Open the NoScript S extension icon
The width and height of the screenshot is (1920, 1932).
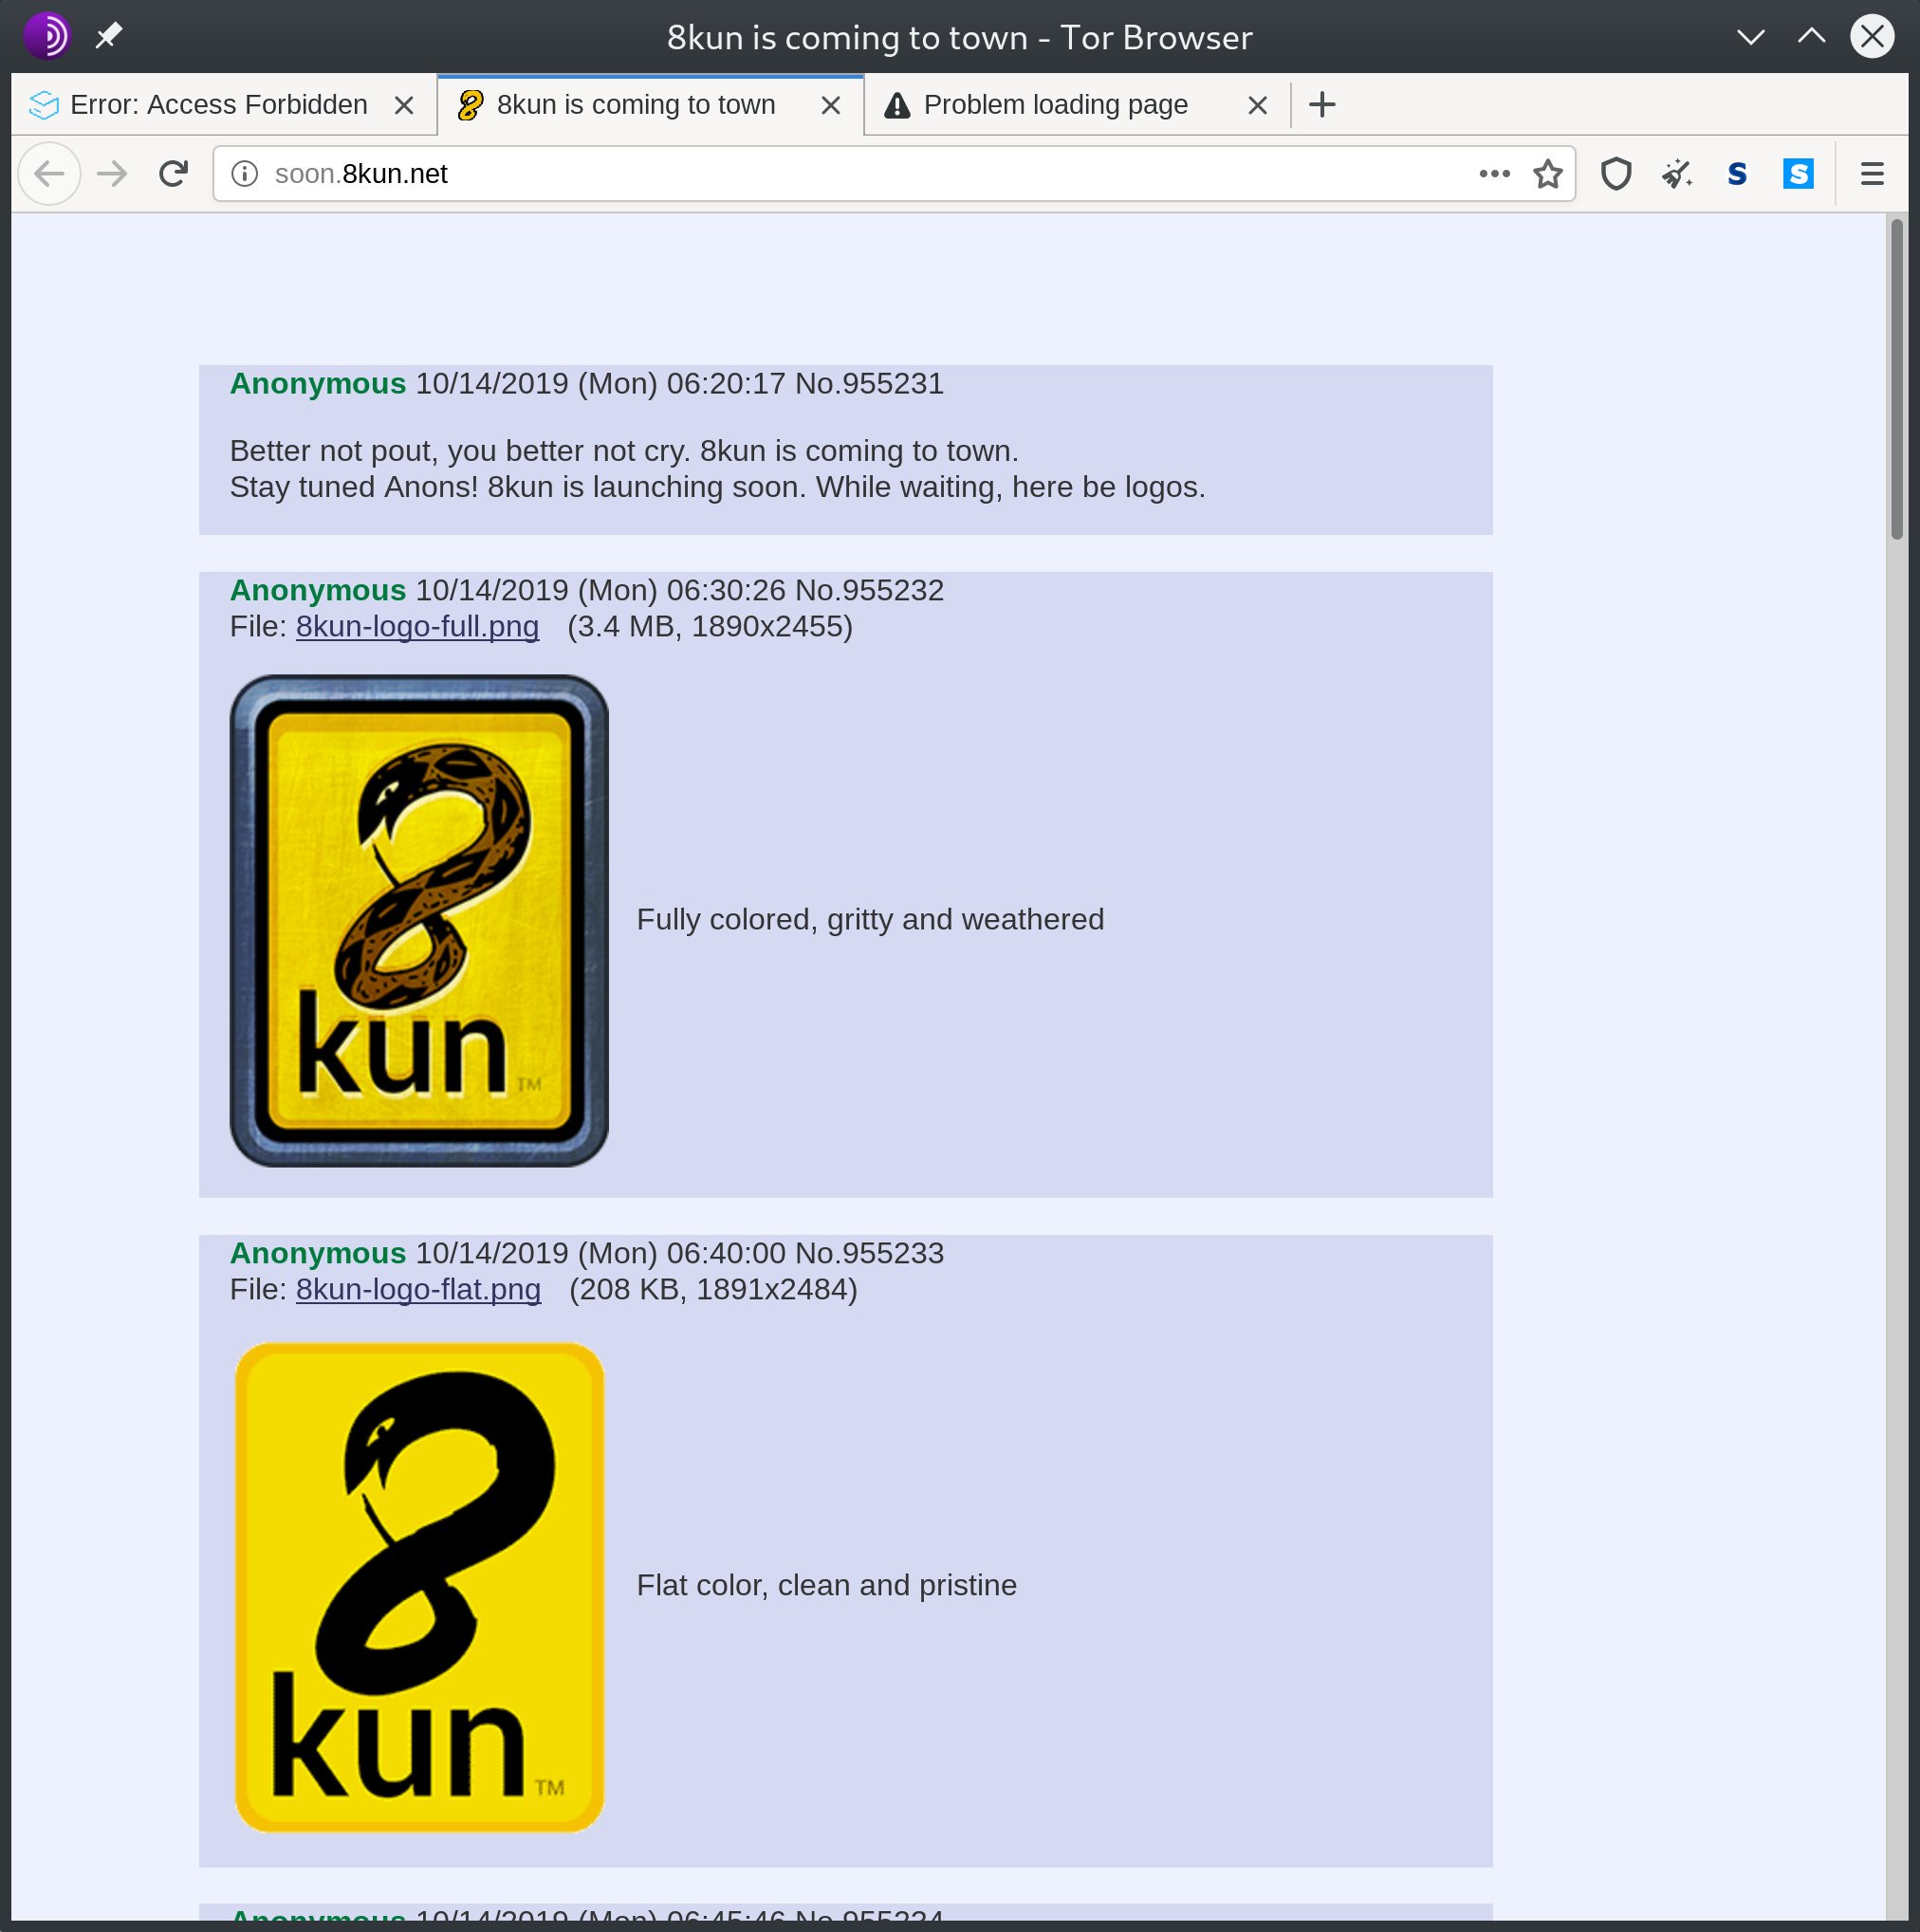(x=1737, y=174)
